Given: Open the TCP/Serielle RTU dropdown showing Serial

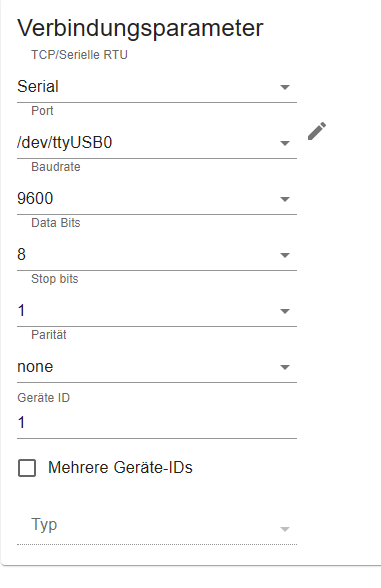Looking at the screenshot, I should click(157, 87).
